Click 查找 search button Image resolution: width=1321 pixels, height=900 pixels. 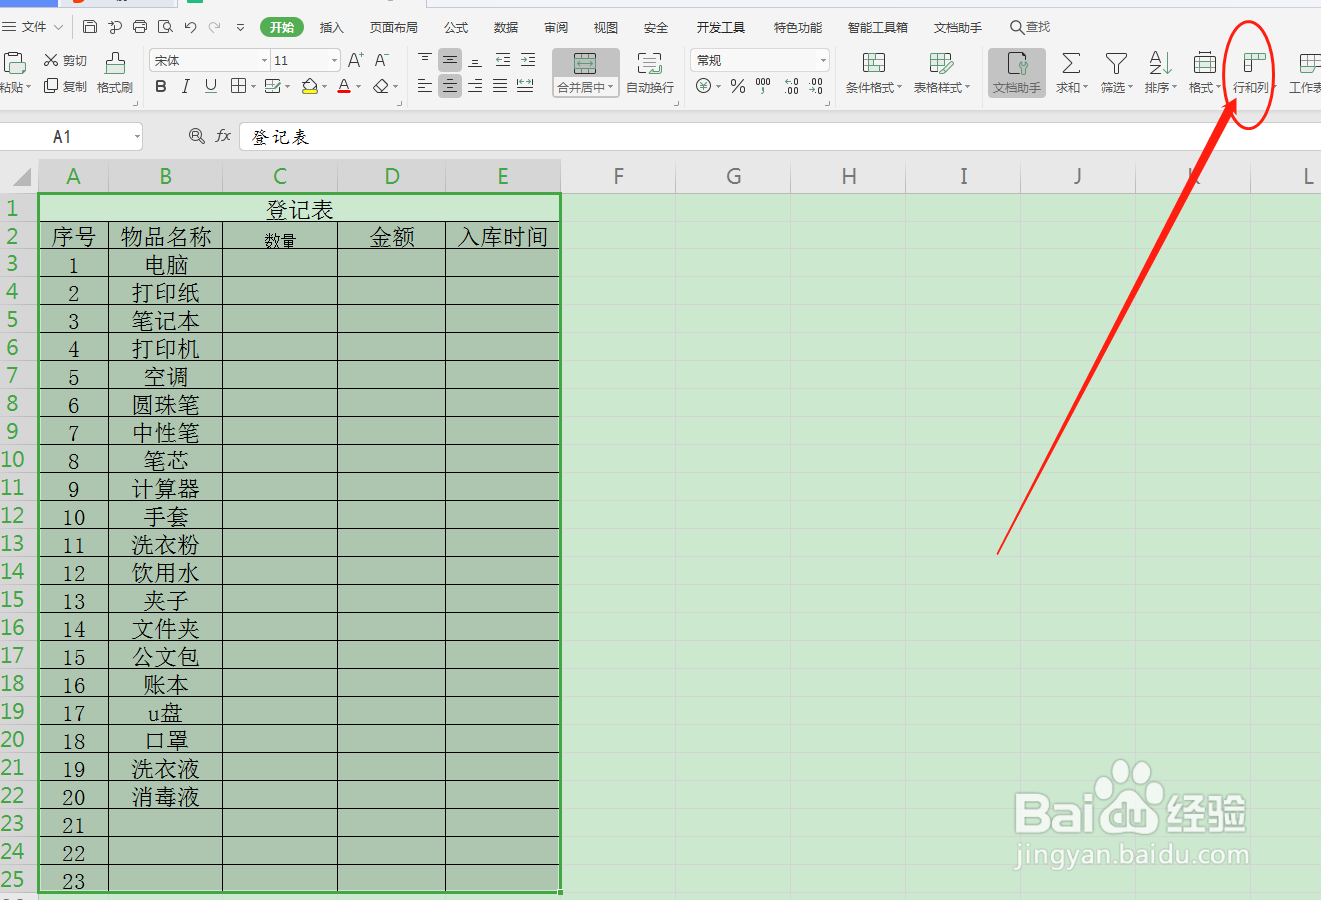[1030, 27]
